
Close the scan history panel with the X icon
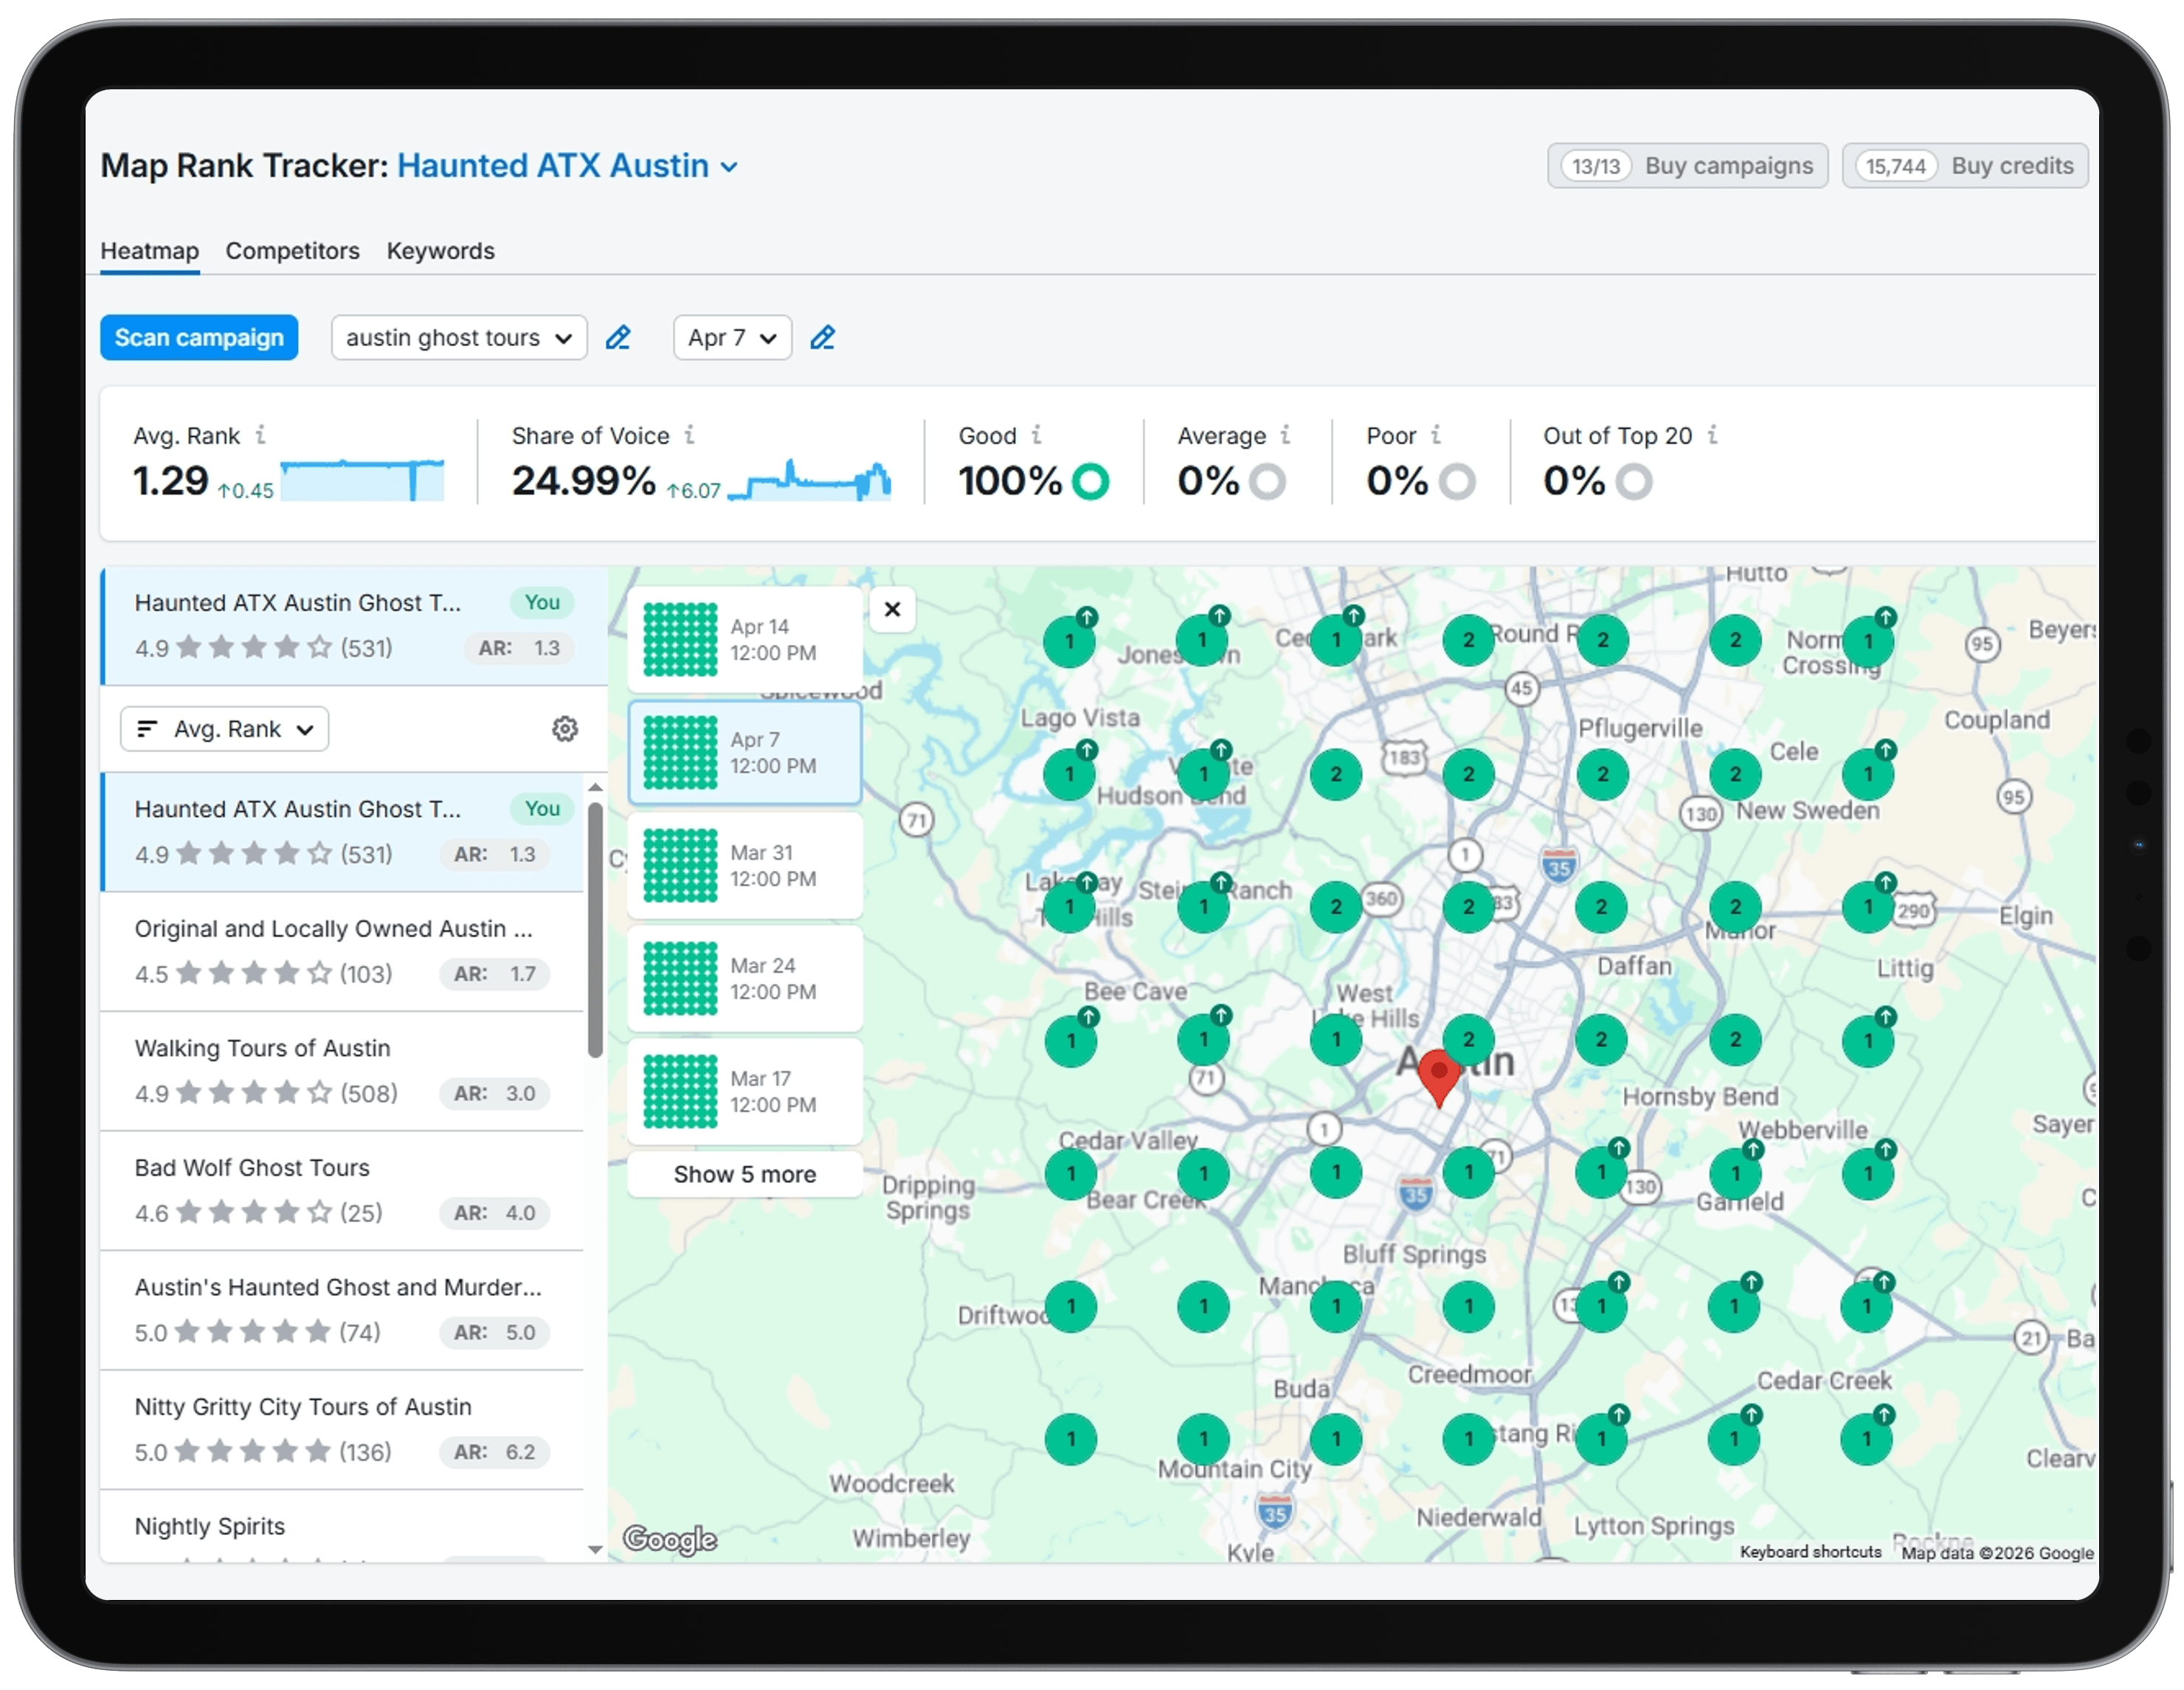pos(892,609)
